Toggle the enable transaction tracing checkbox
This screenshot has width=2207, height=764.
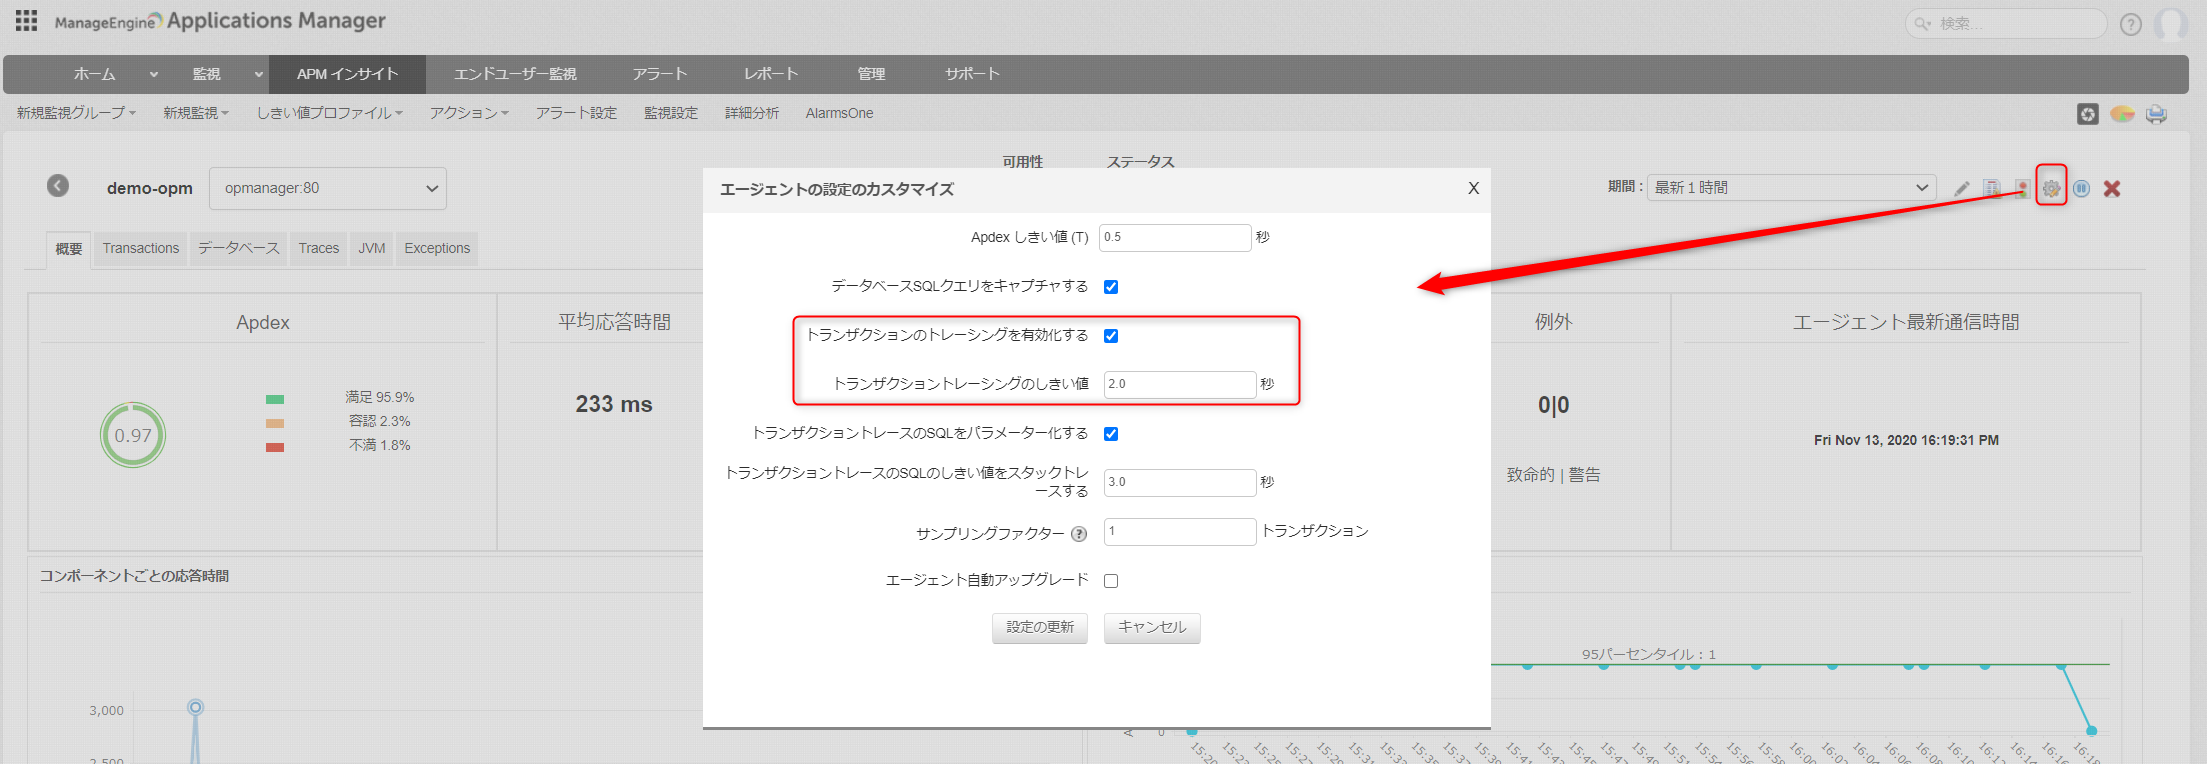(x=1111, y=336)
